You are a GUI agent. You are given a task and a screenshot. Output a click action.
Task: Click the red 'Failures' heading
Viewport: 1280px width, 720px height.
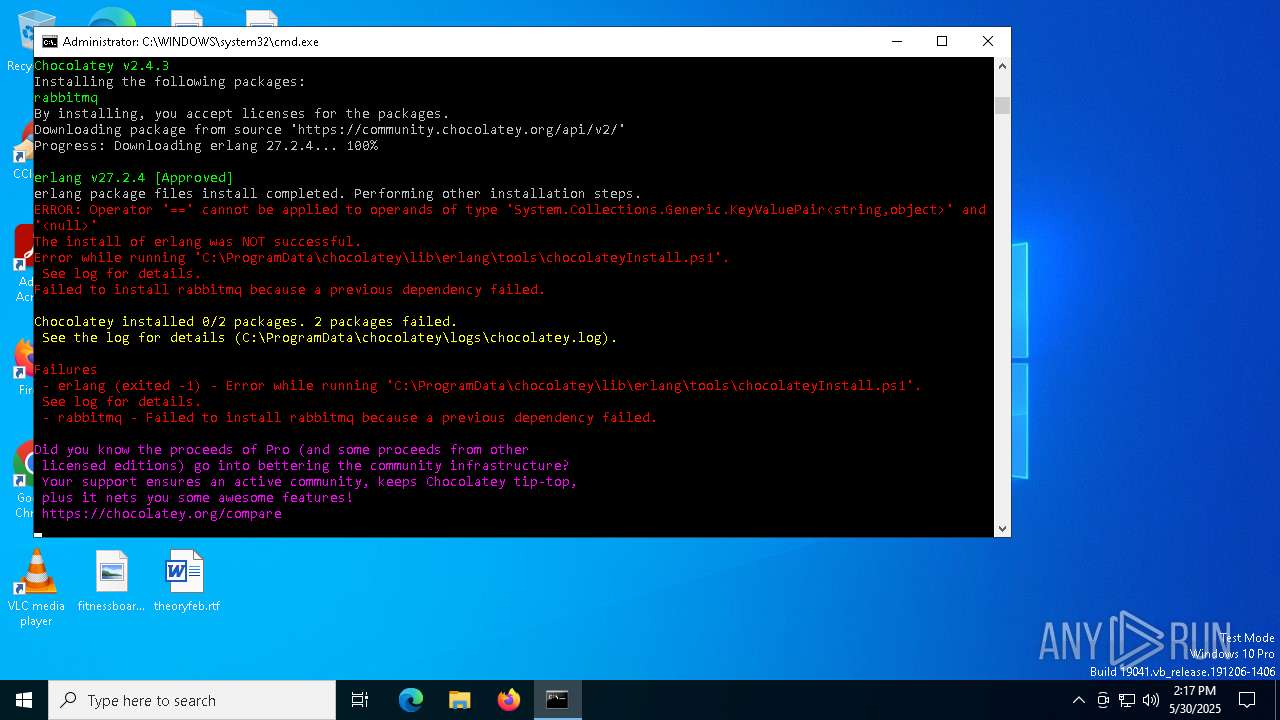[66, 370]
